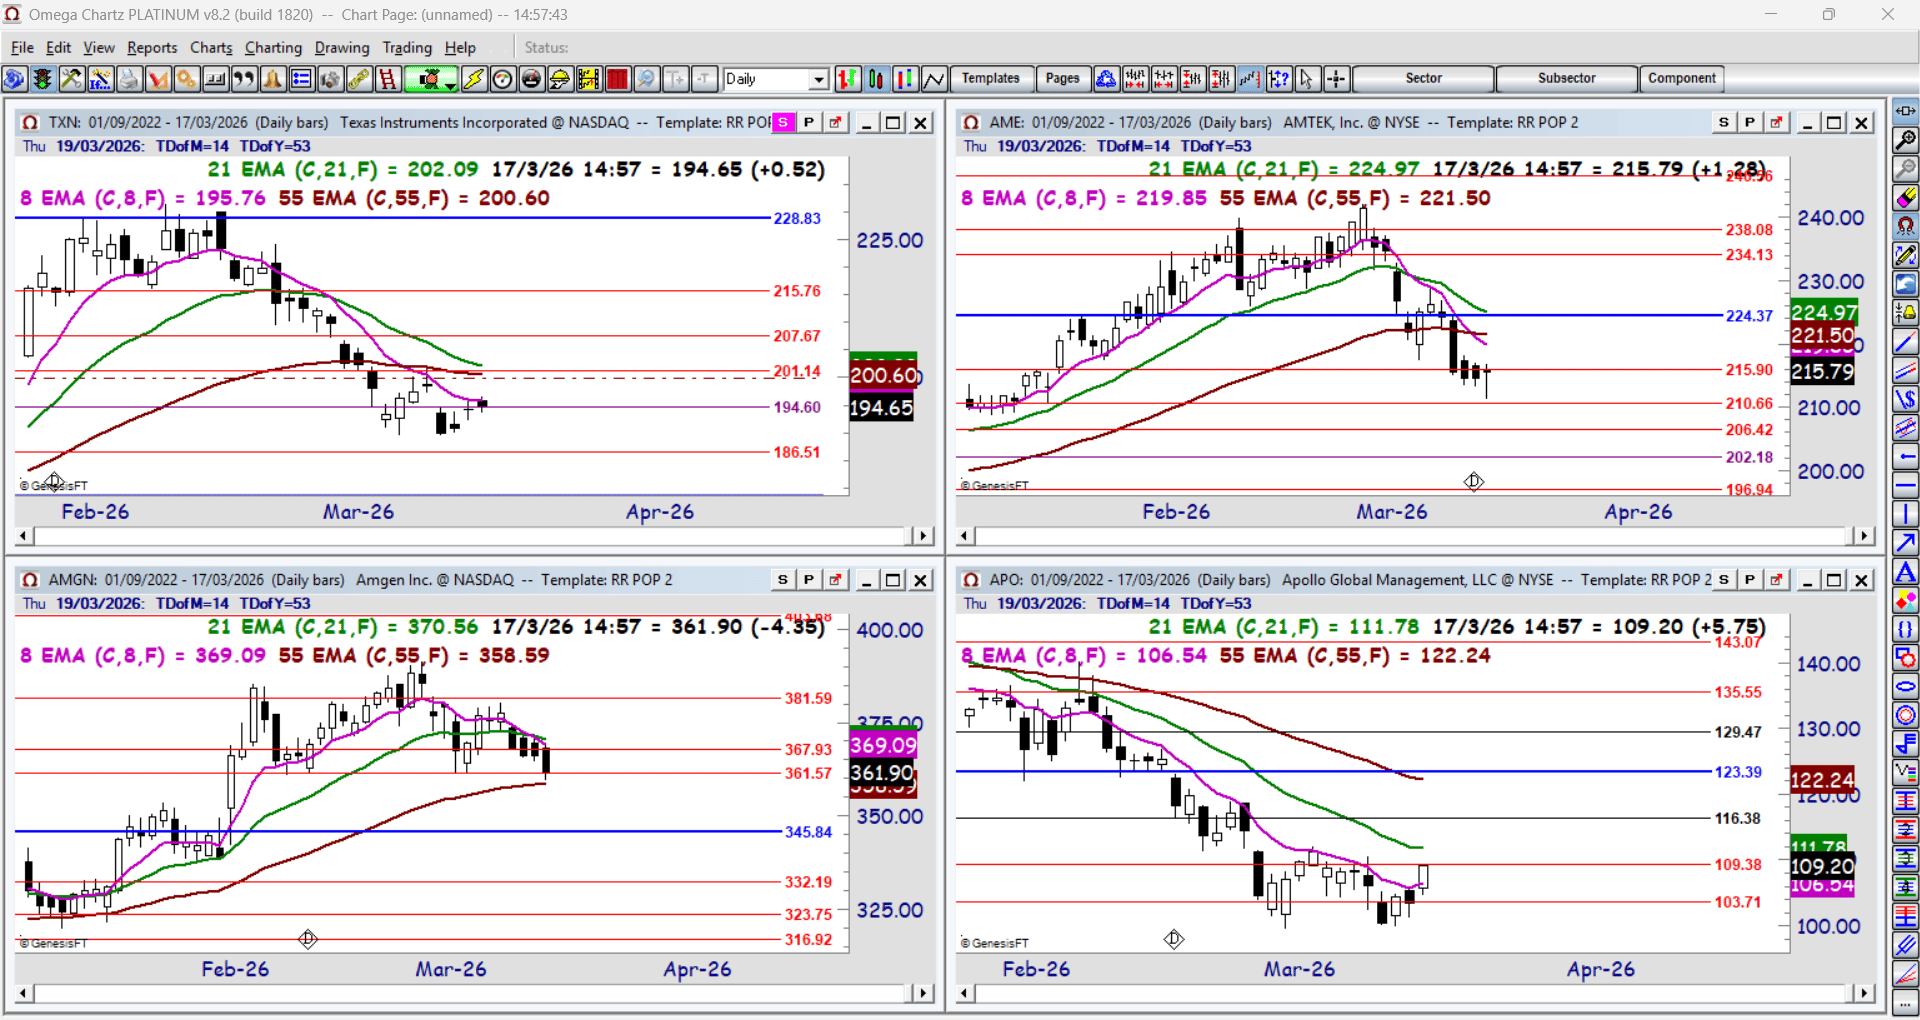Click the film strip icon

pos(589,79)
